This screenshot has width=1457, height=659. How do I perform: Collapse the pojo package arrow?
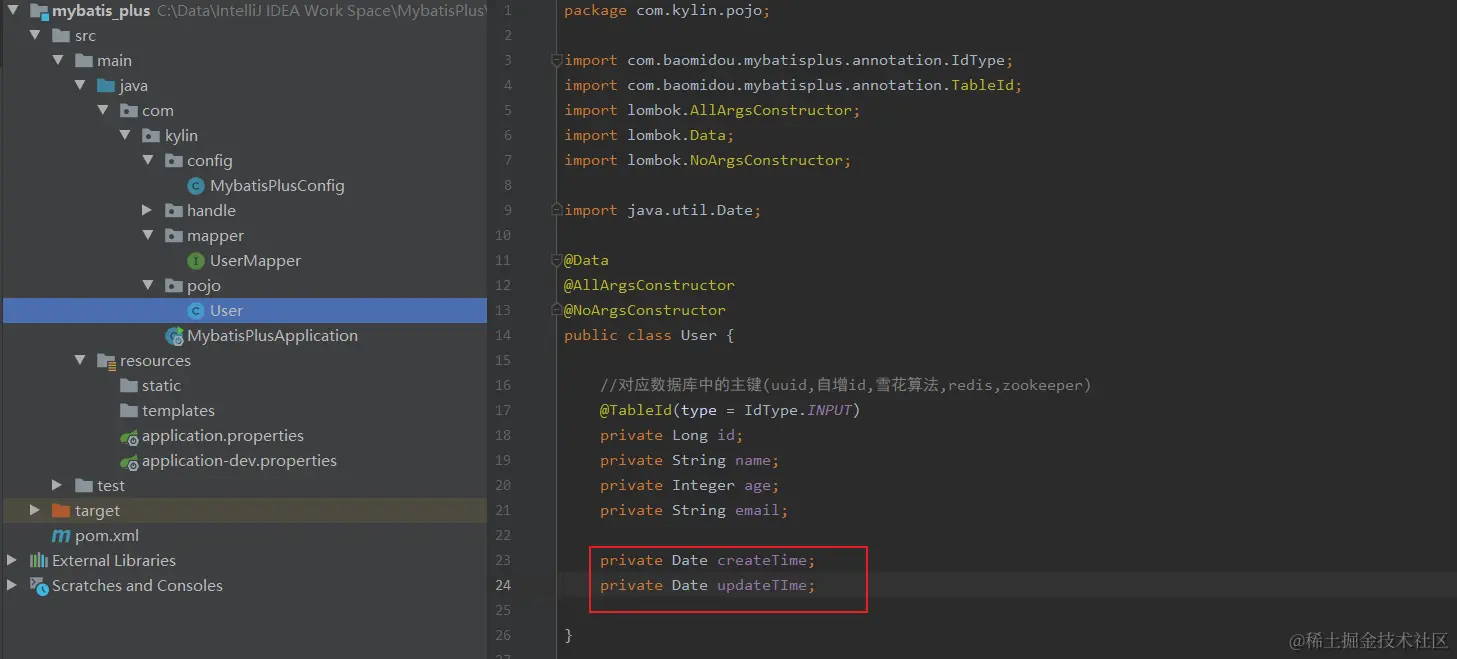click(147, 286)
